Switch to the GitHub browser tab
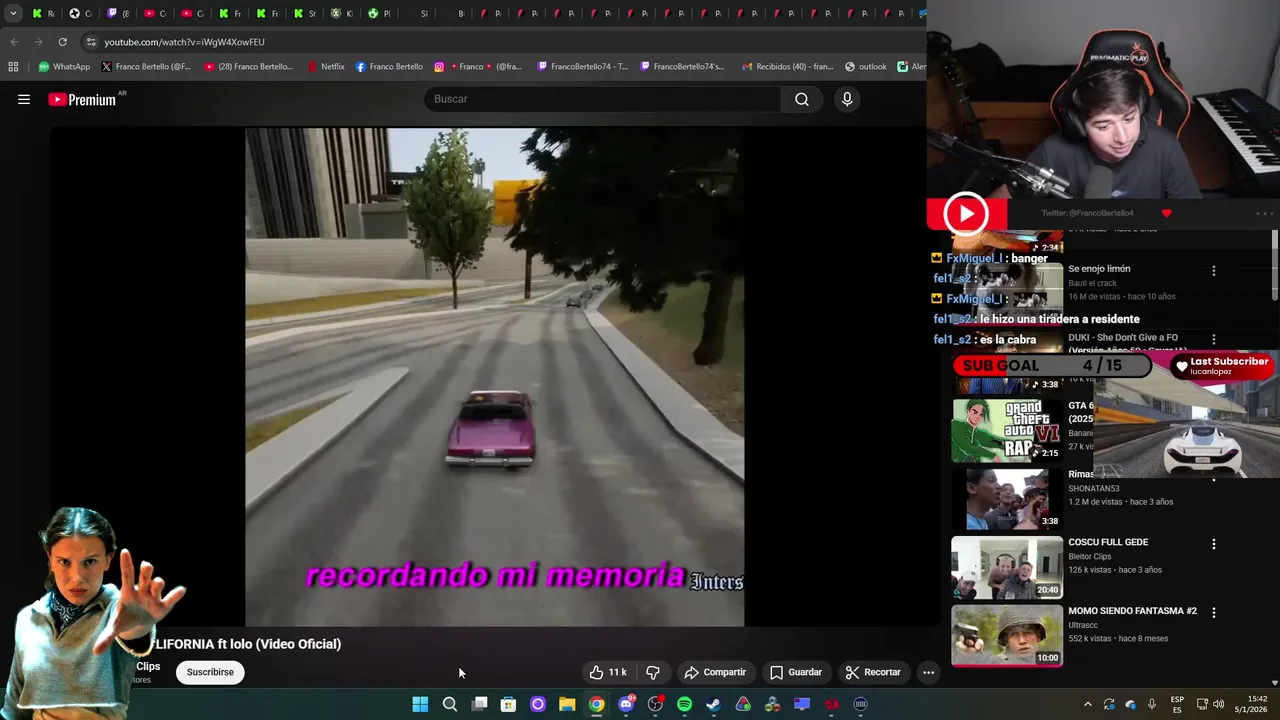This screenshot has height=720, width=1280. [x=80, y=13]
